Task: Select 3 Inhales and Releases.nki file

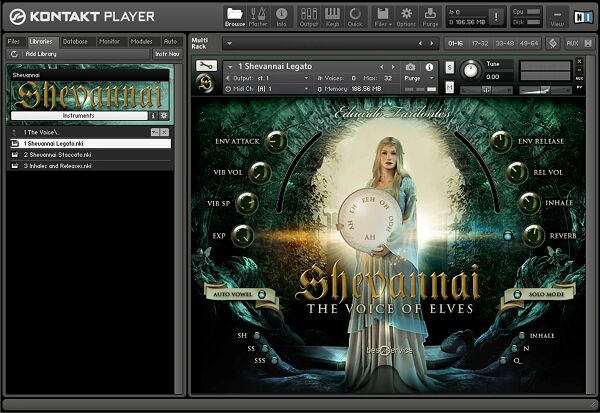Action: pos(90,166)
